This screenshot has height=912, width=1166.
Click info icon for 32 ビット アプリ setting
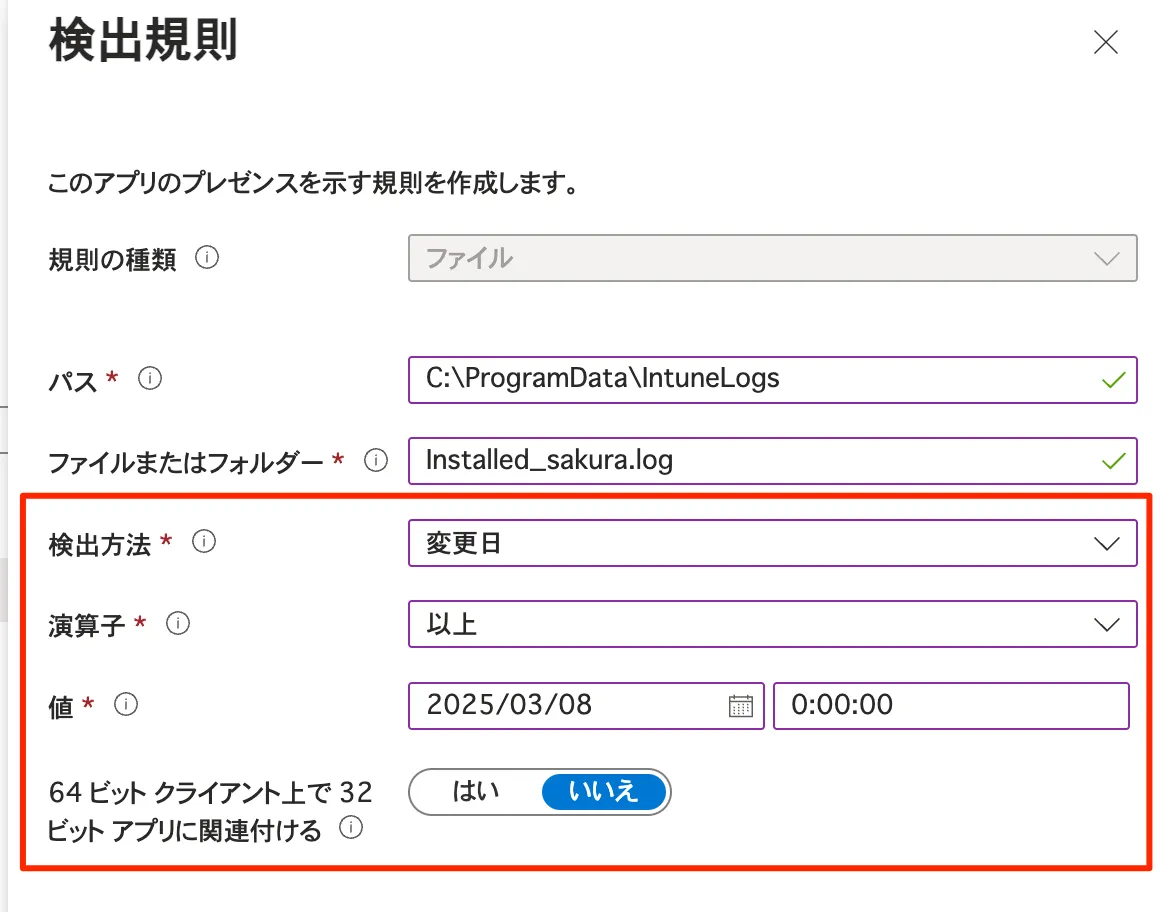351,828
